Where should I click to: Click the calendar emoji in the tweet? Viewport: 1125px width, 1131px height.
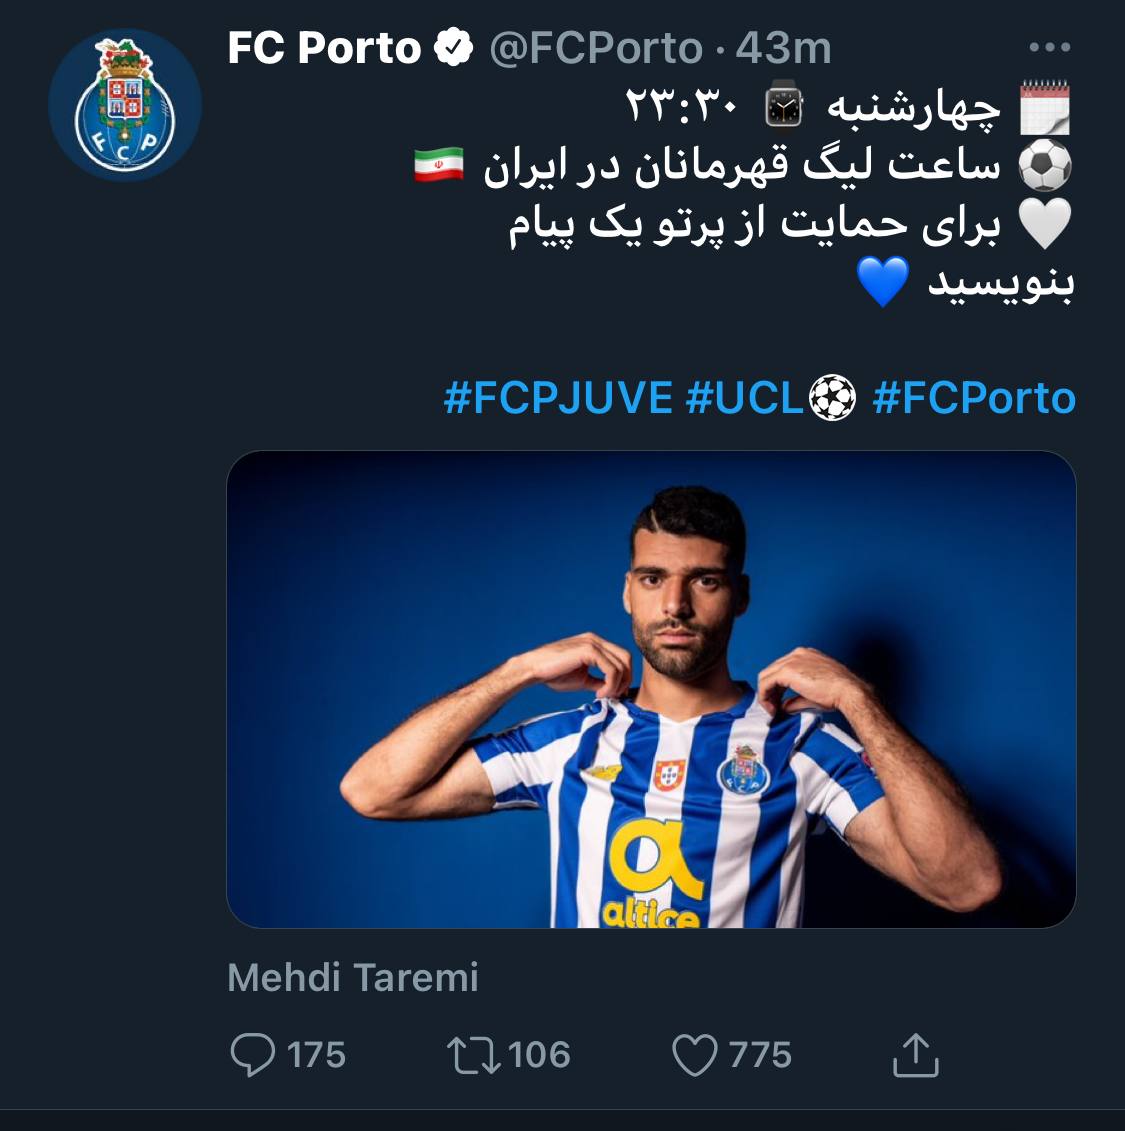[x=1044, y=109]
